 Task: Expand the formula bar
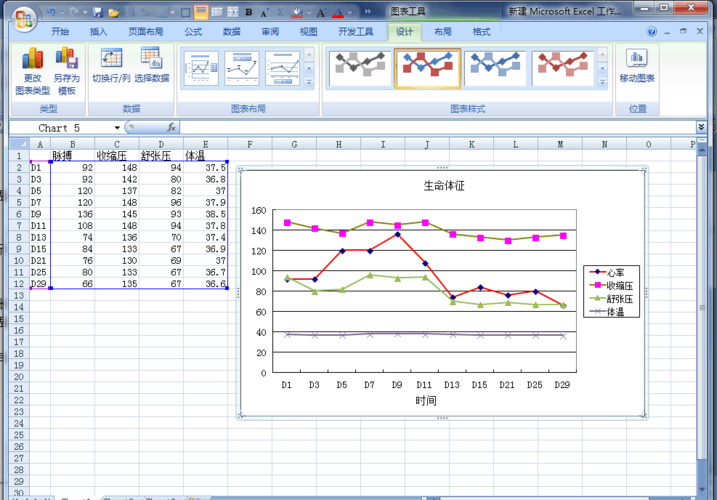point(701,127)
